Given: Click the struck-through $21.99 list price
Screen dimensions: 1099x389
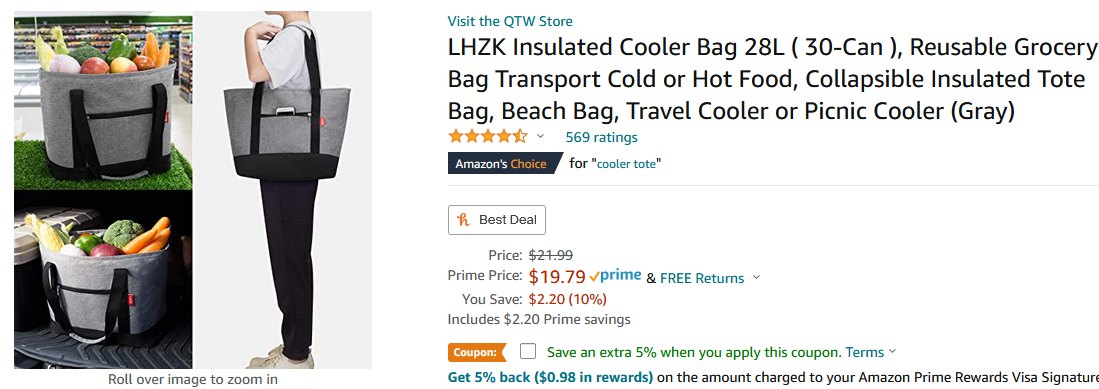Looking at the screenshot, I should click(x=551, y=255).
